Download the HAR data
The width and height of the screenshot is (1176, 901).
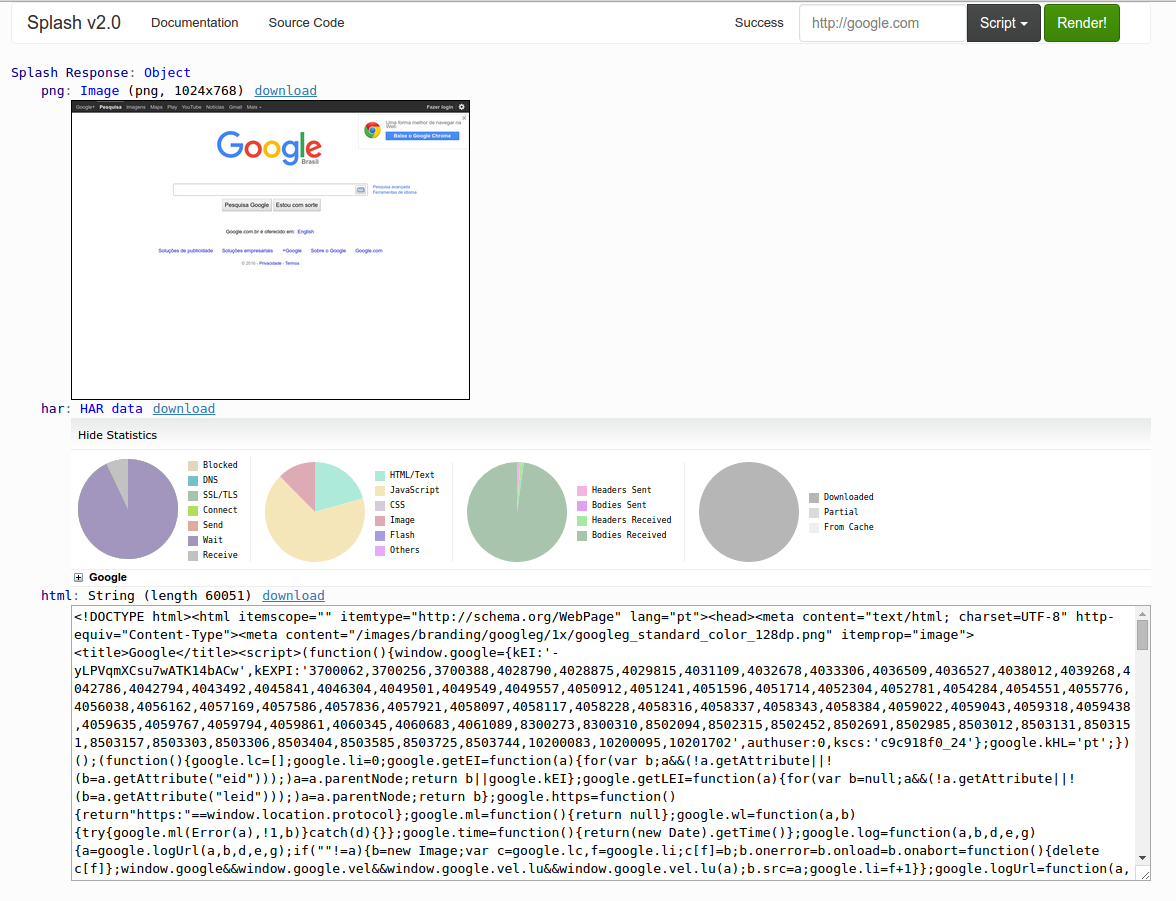pyautogui.click(x=184, y=409)
